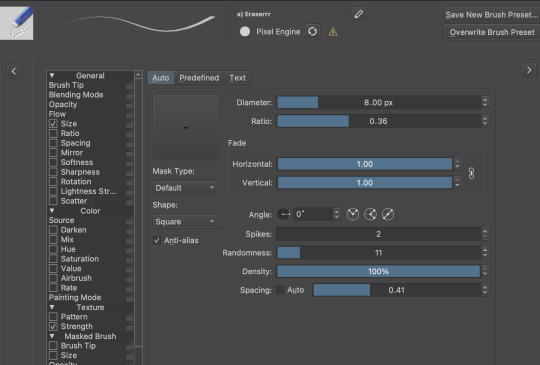Collapse the Texture section
Screen dimensions: 540x365
point(52,307)
